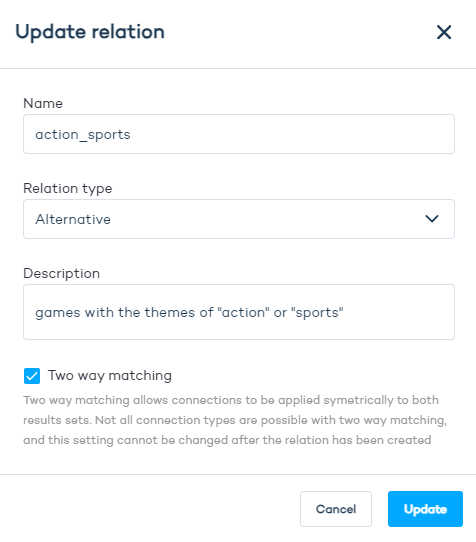Uncheck the Two way matching checkbox
The width and height of the screenshot is (476, 542).
(x=32, y=376)
